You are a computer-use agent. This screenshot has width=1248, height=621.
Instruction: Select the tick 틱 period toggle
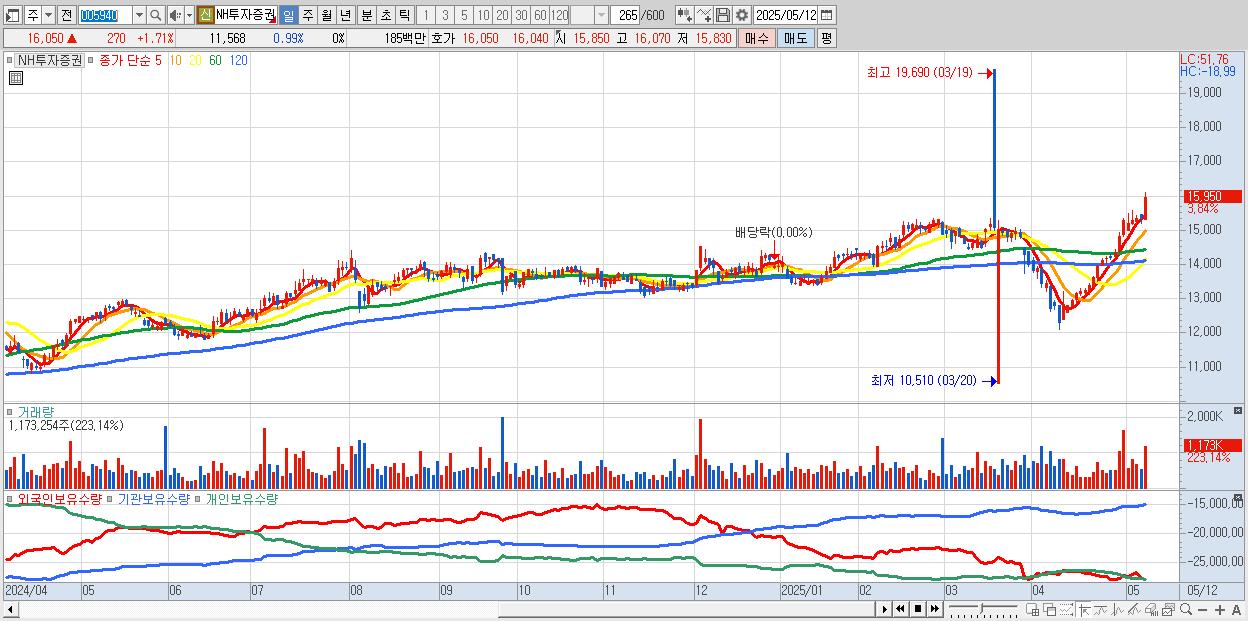coord(404,15)
